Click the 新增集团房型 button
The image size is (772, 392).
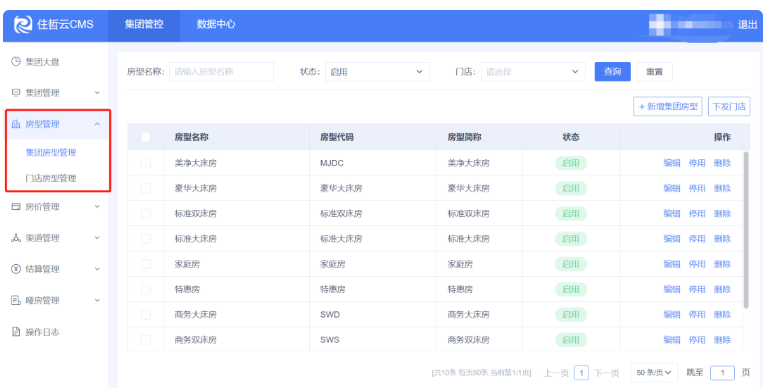(x=668, y=106)
